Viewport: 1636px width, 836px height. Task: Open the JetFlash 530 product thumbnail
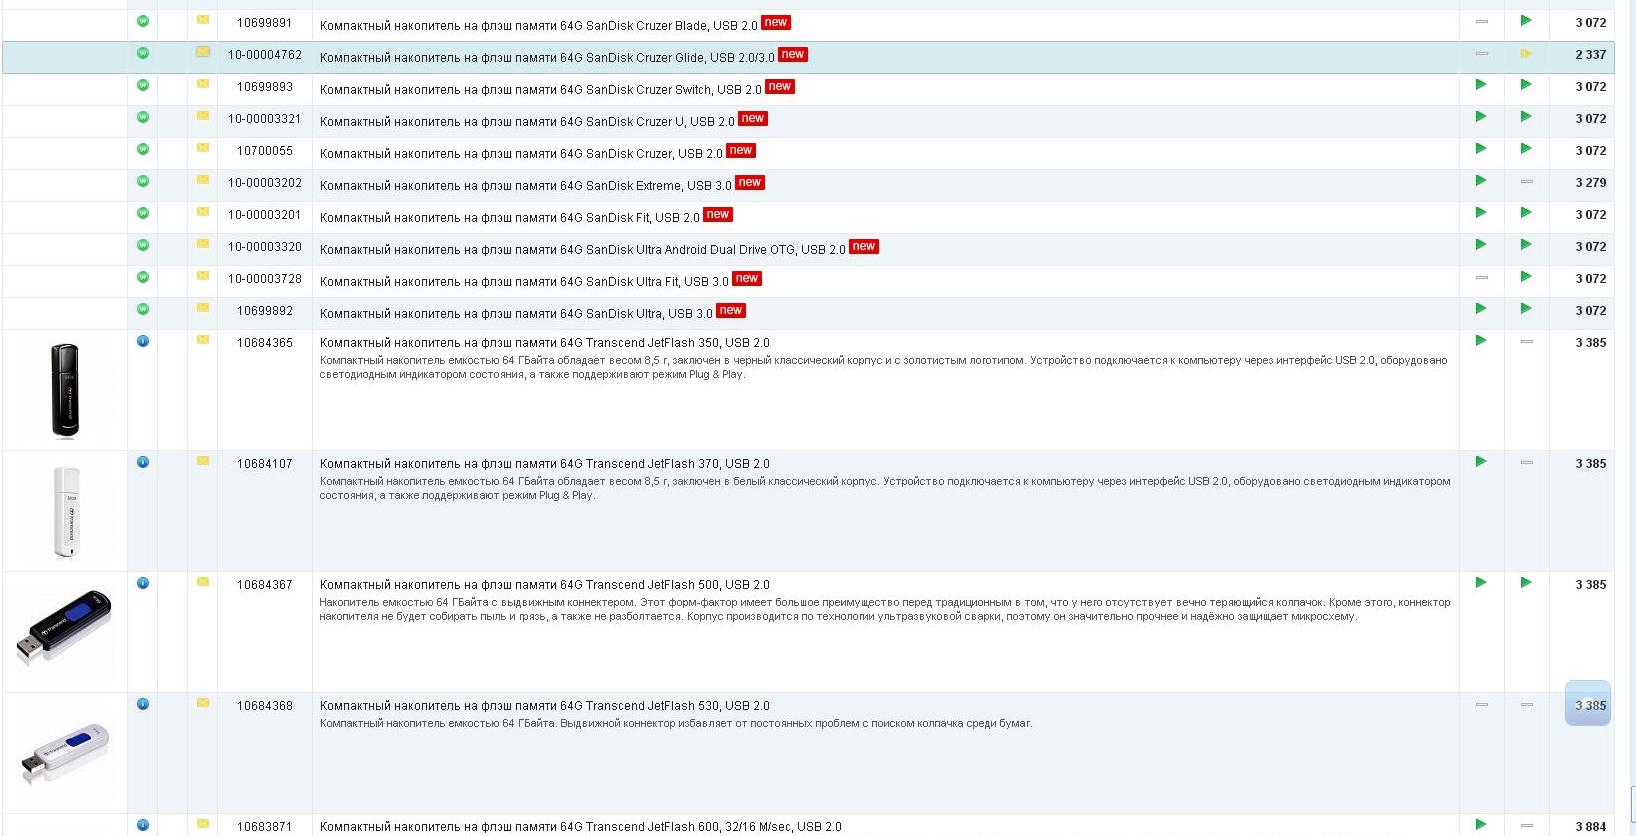pos(65,752)
